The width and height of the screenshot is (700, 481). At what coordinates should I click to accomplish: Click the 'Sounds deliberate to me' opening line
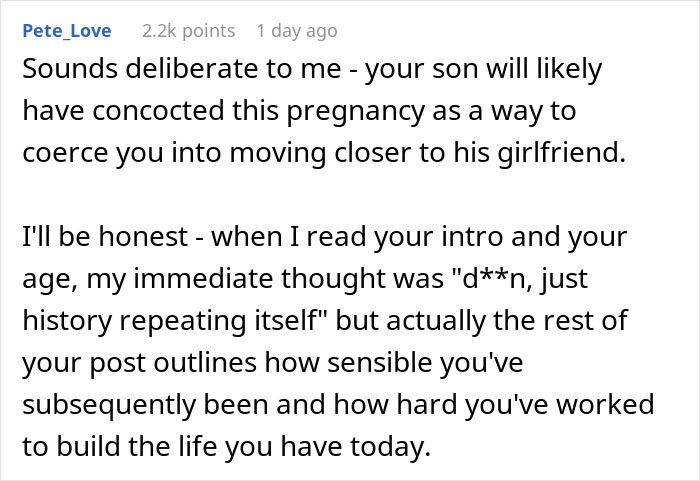coord(182,69)
